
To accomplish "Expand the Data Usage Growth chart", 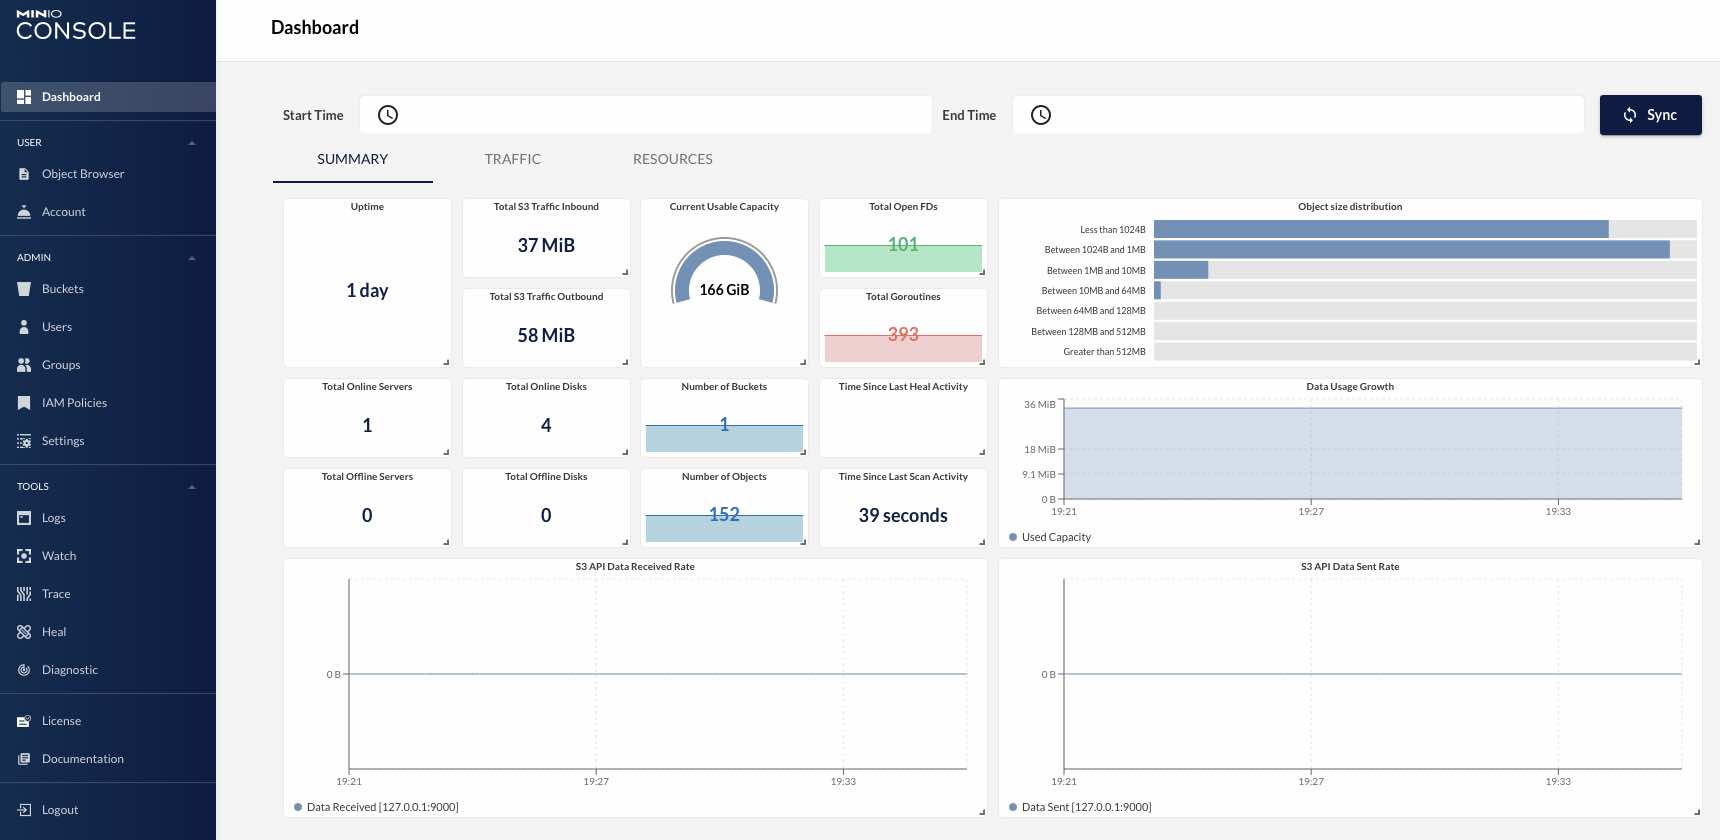I will (1697, 542).
